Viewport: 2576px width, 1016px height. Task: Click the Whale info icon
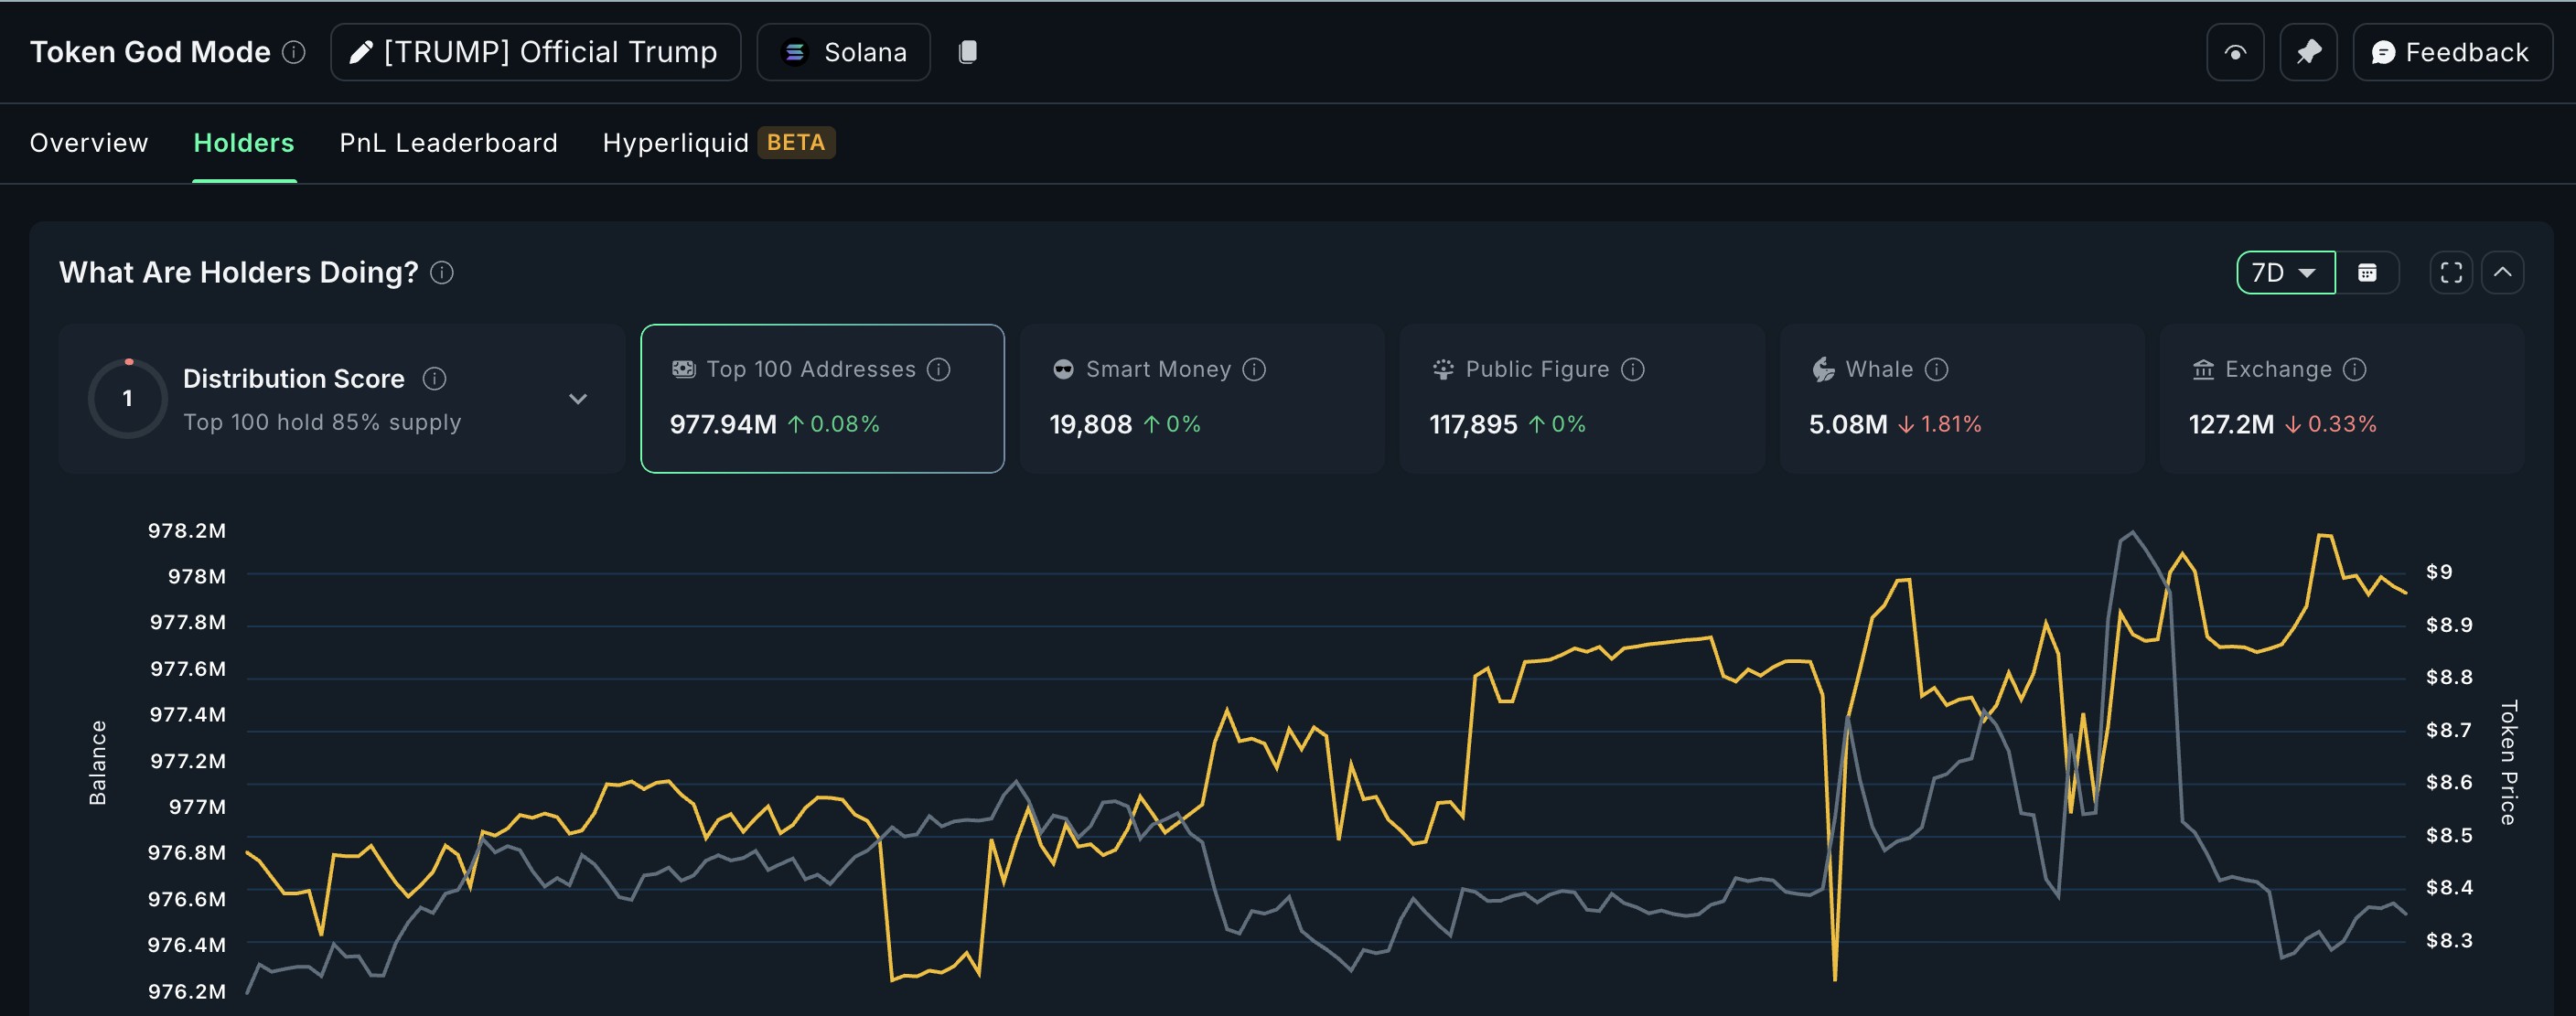click(x=1937, y=370)
